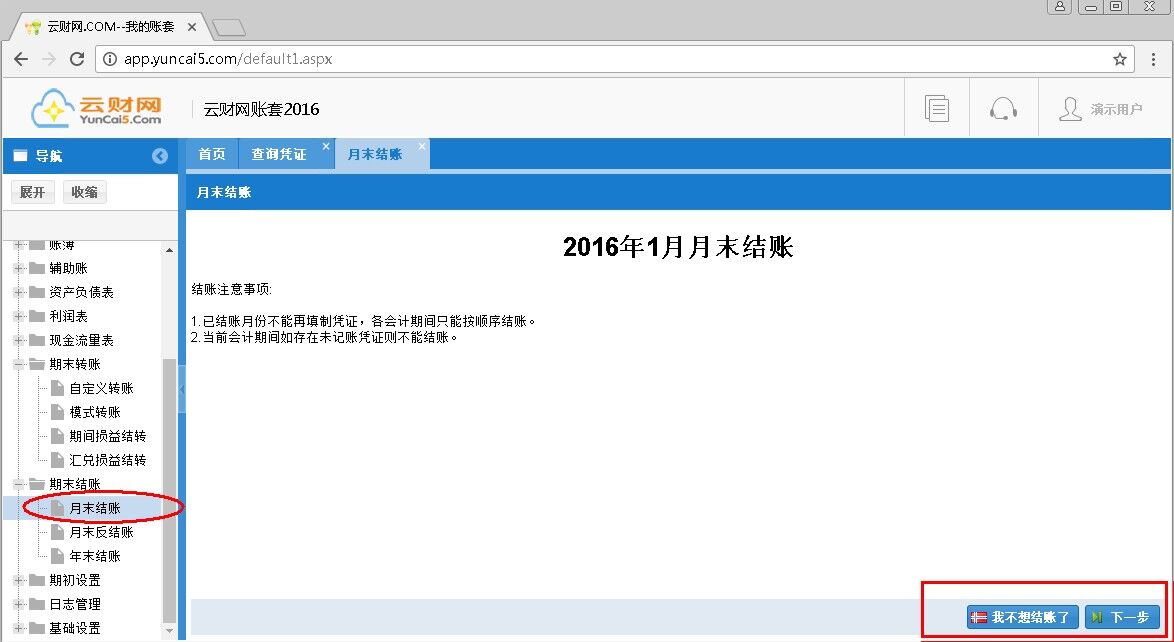Screen dimensions: 1174x642
Task: Switch to the 首页 tab
Action: [211, 155]
